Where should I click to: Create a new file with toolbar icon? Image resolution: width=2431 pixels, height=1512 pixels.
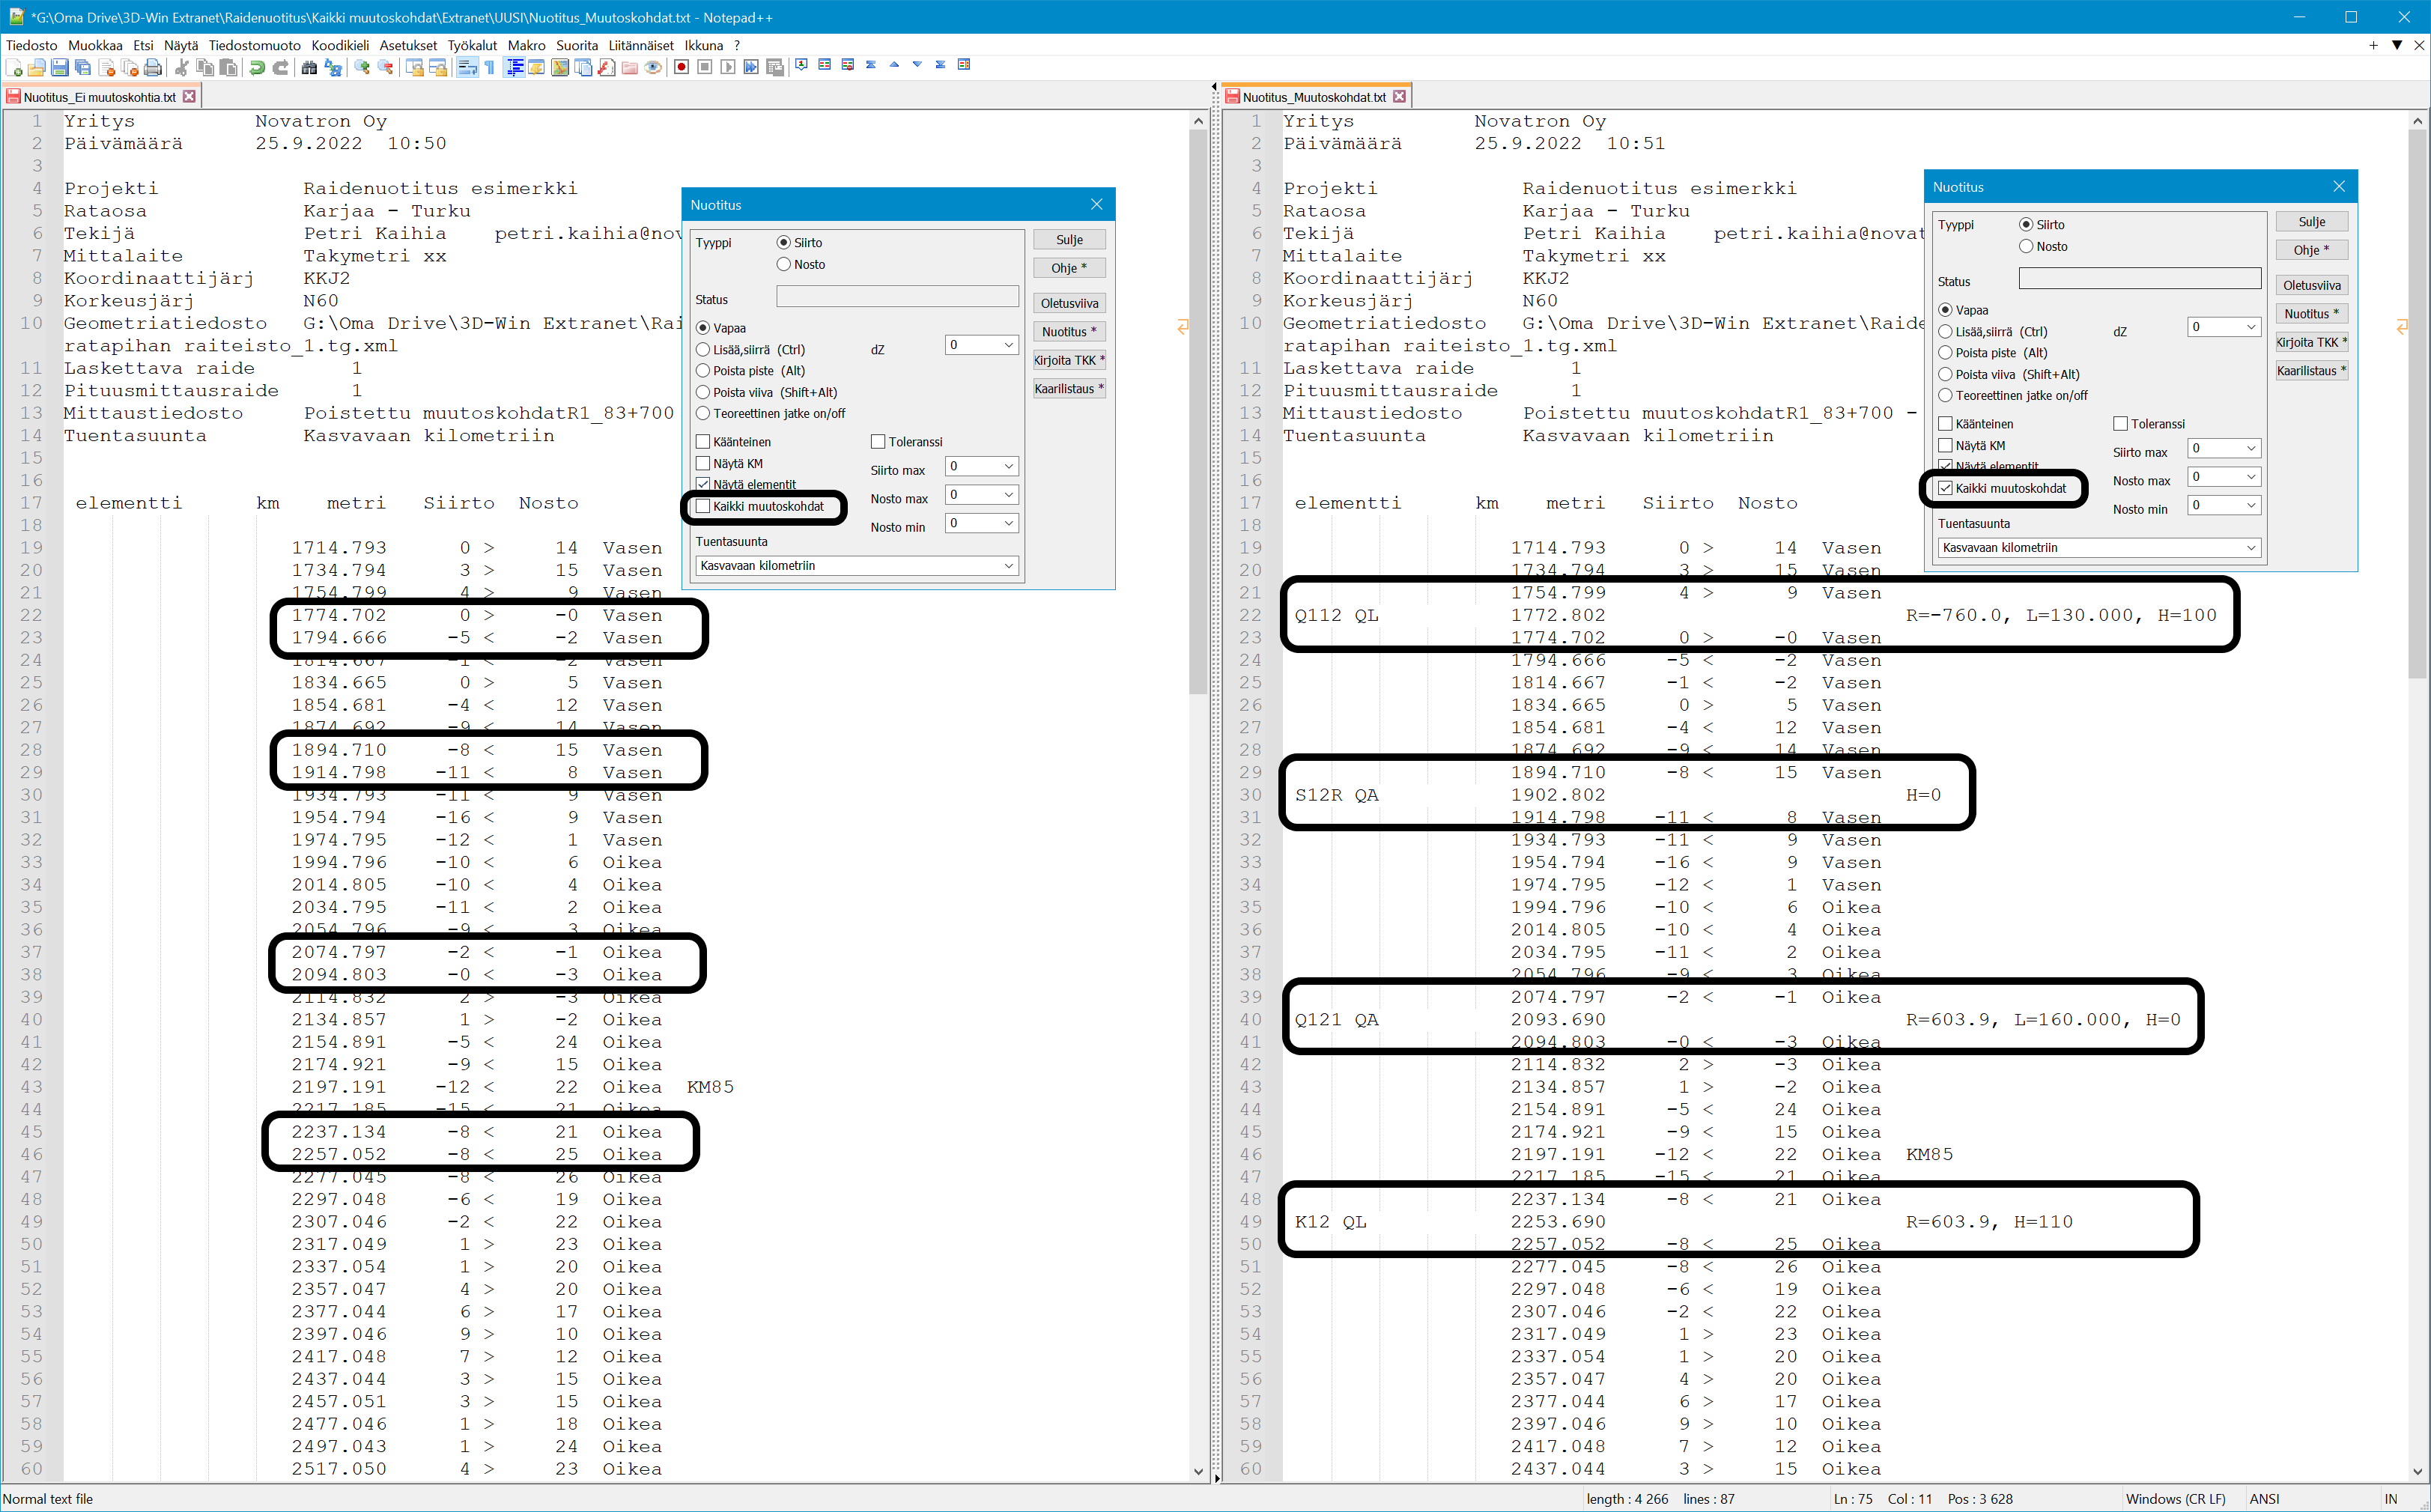14,67
